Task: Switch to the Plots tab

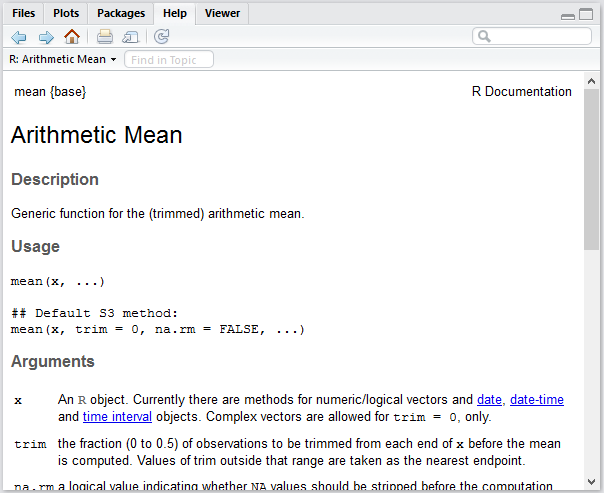Action: click(x=66, y=13)
